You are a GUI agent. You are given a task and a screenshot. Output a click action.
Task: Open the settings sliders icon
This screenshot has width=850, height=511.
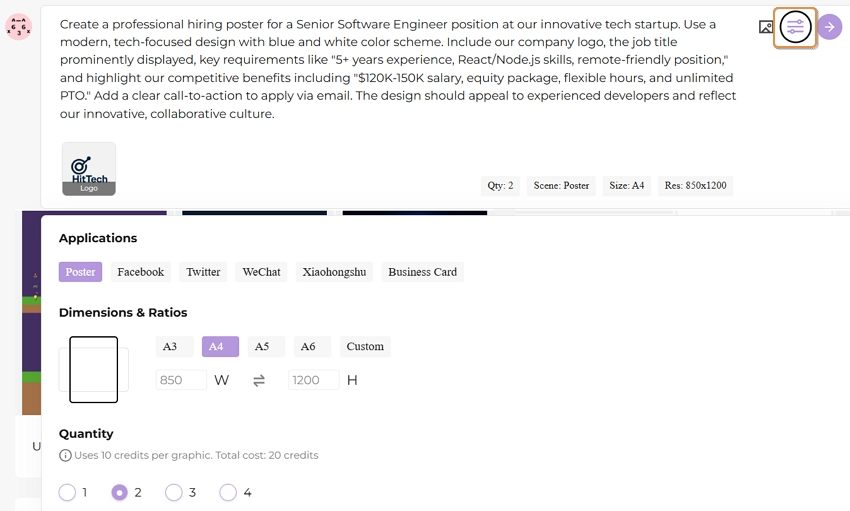tap(795, 27)
